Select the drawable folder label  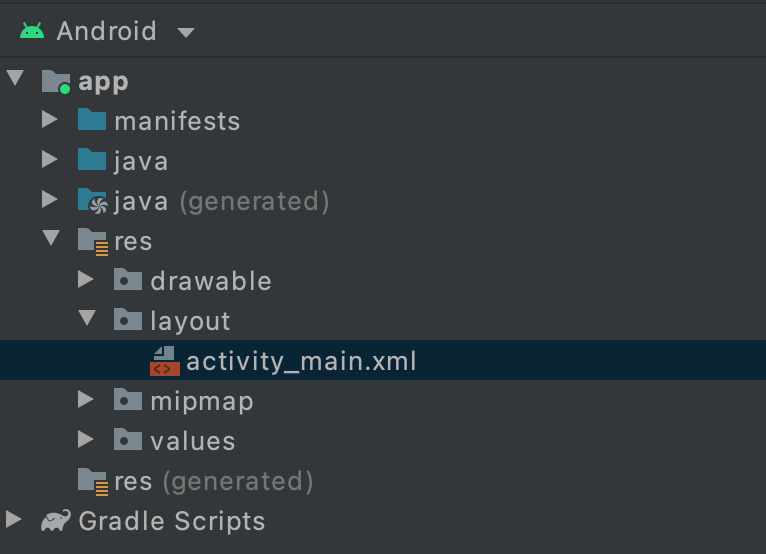(210, 281)
